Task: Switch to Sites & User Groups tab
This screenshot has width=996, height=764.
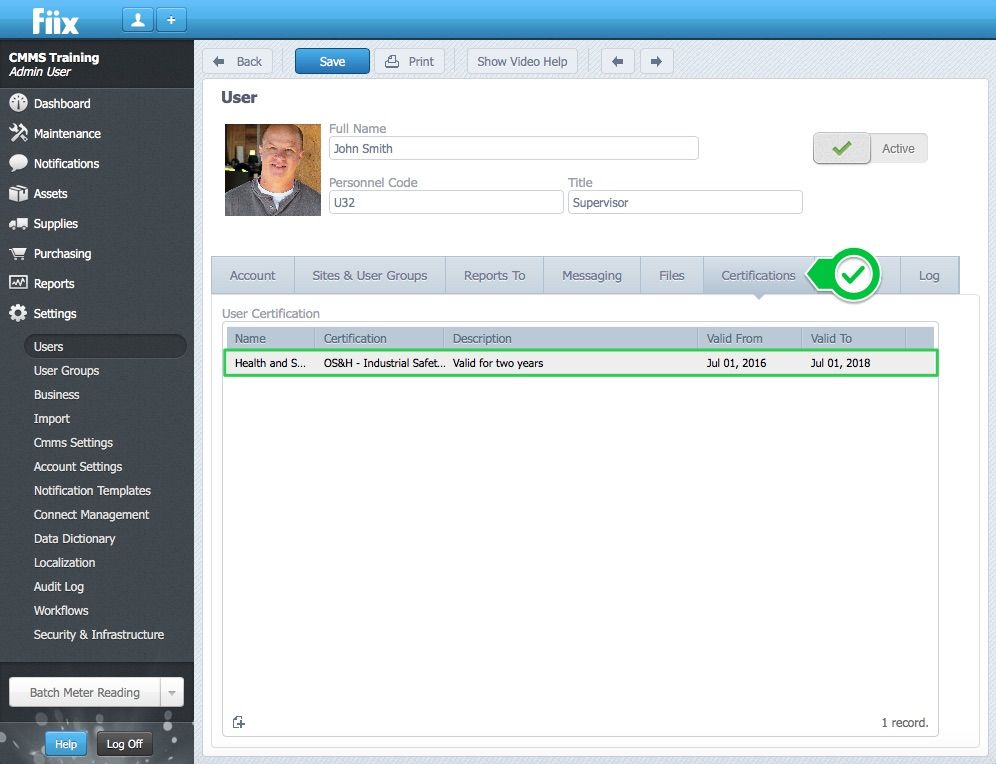Action: 370,276
